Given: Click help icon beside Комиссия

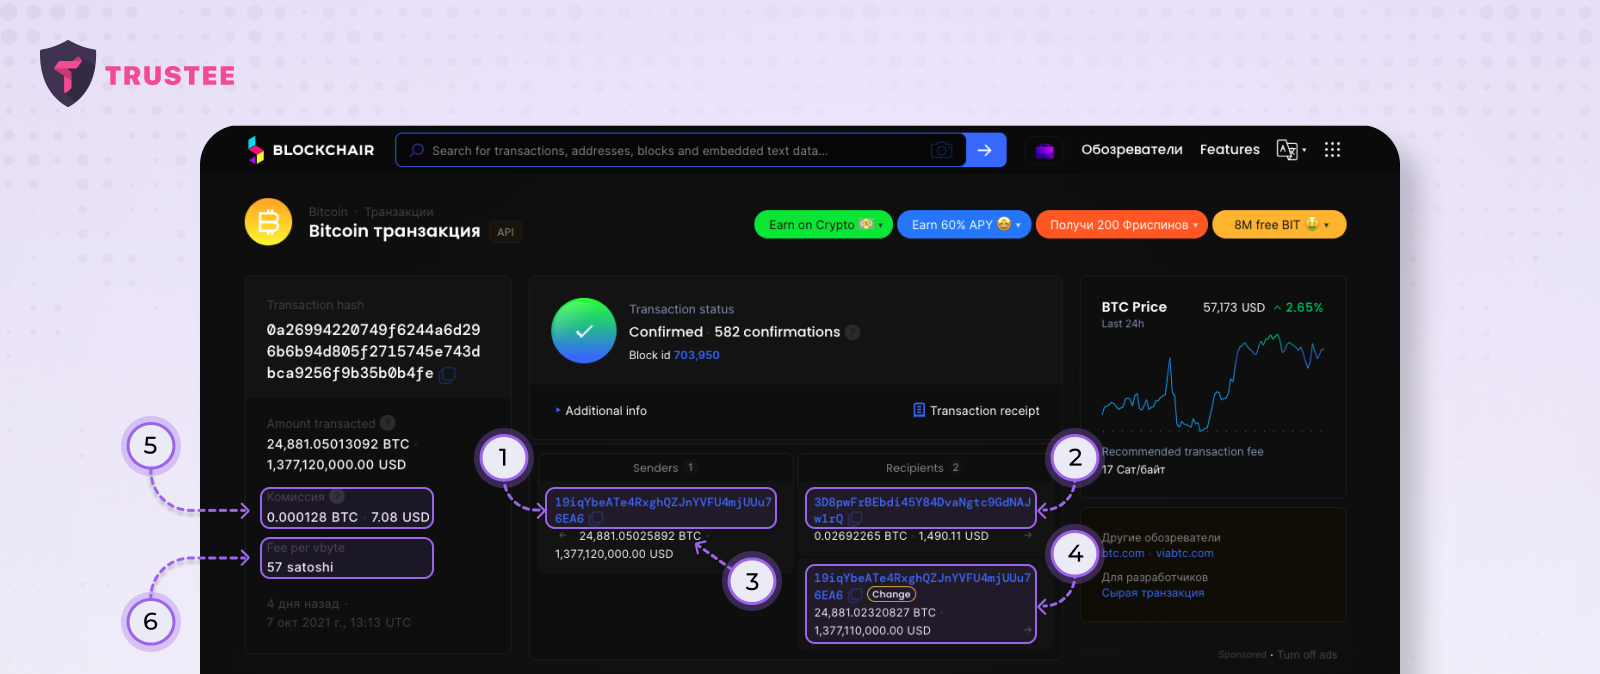Looking at the screenshot, I should click(x=337, y=496).
